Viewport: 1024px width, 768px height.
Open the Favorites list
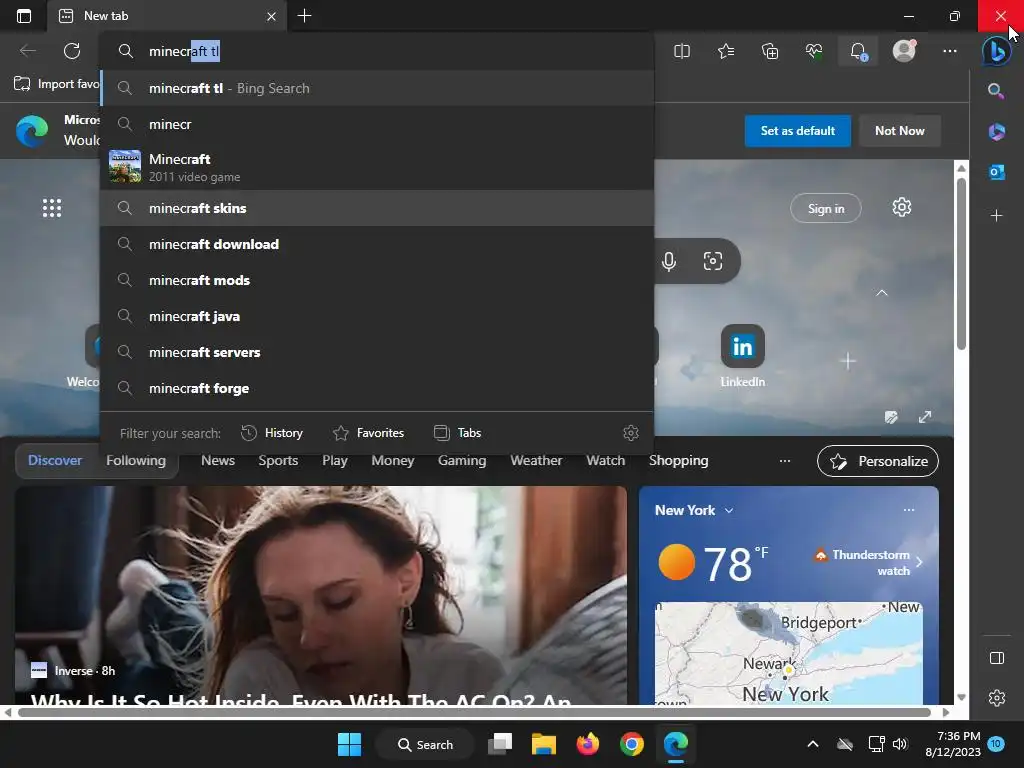[x=726, y=51]
